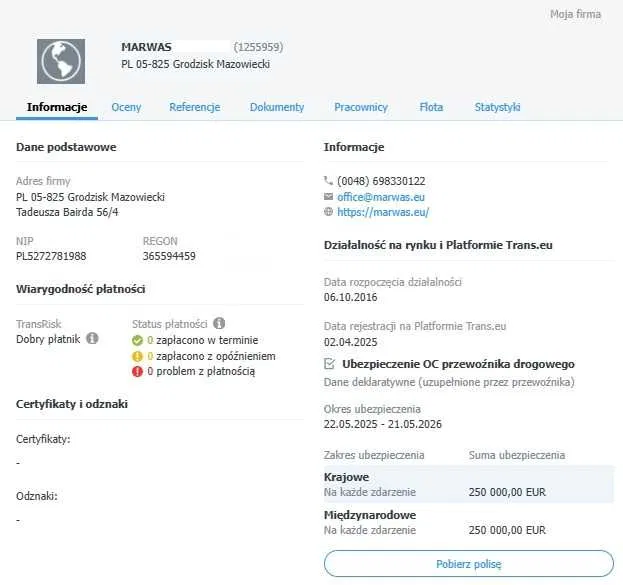Show the Flota tab
This screenshot has height=585, width=623.
point(431,107)
